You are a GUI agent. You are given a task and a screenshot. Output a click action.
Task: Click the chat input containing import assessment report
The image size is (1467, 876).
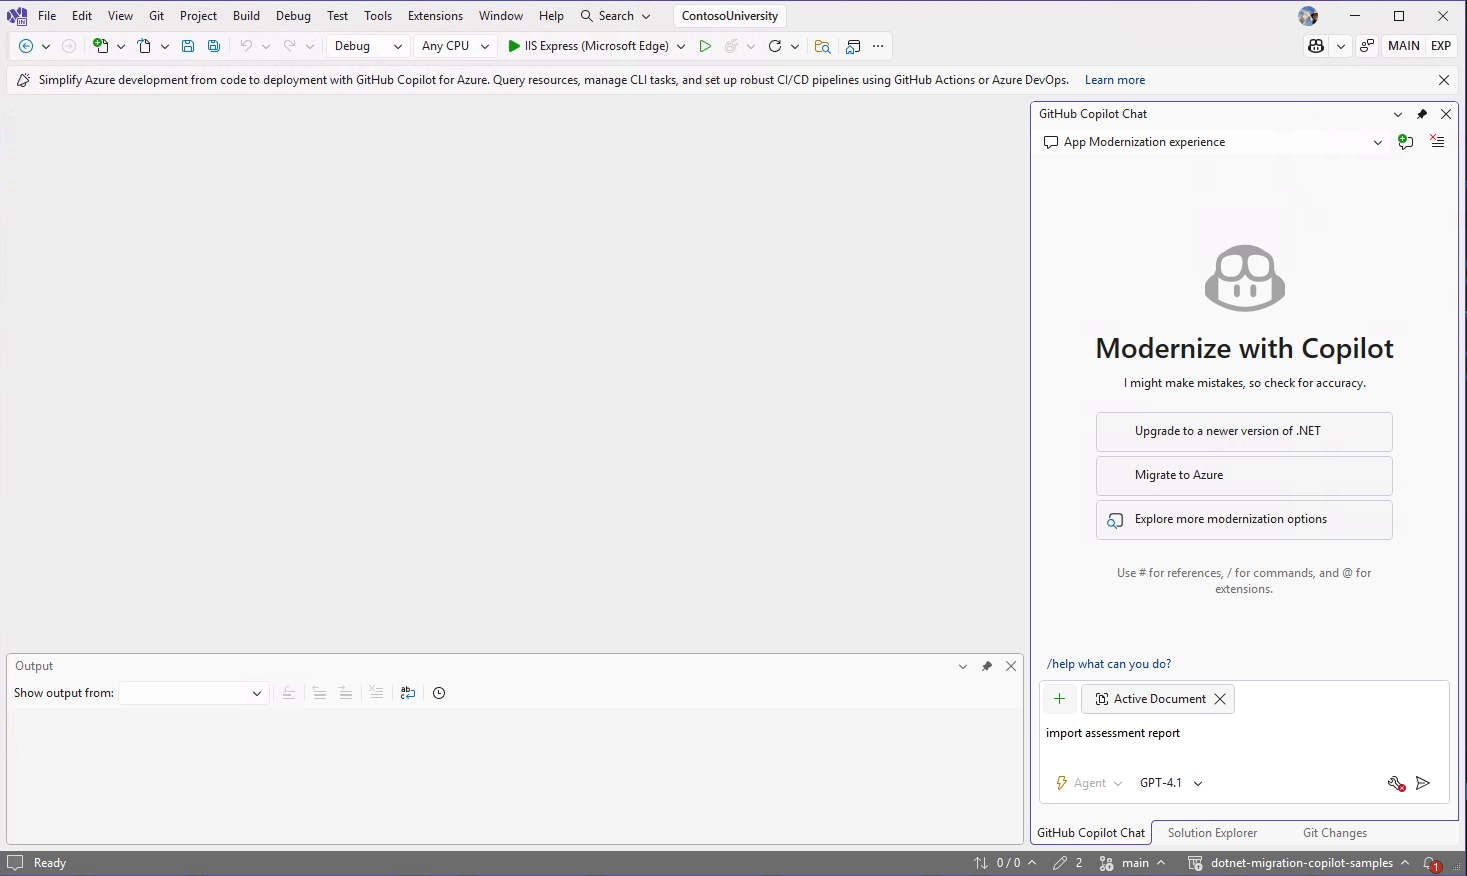(1244, 734)
